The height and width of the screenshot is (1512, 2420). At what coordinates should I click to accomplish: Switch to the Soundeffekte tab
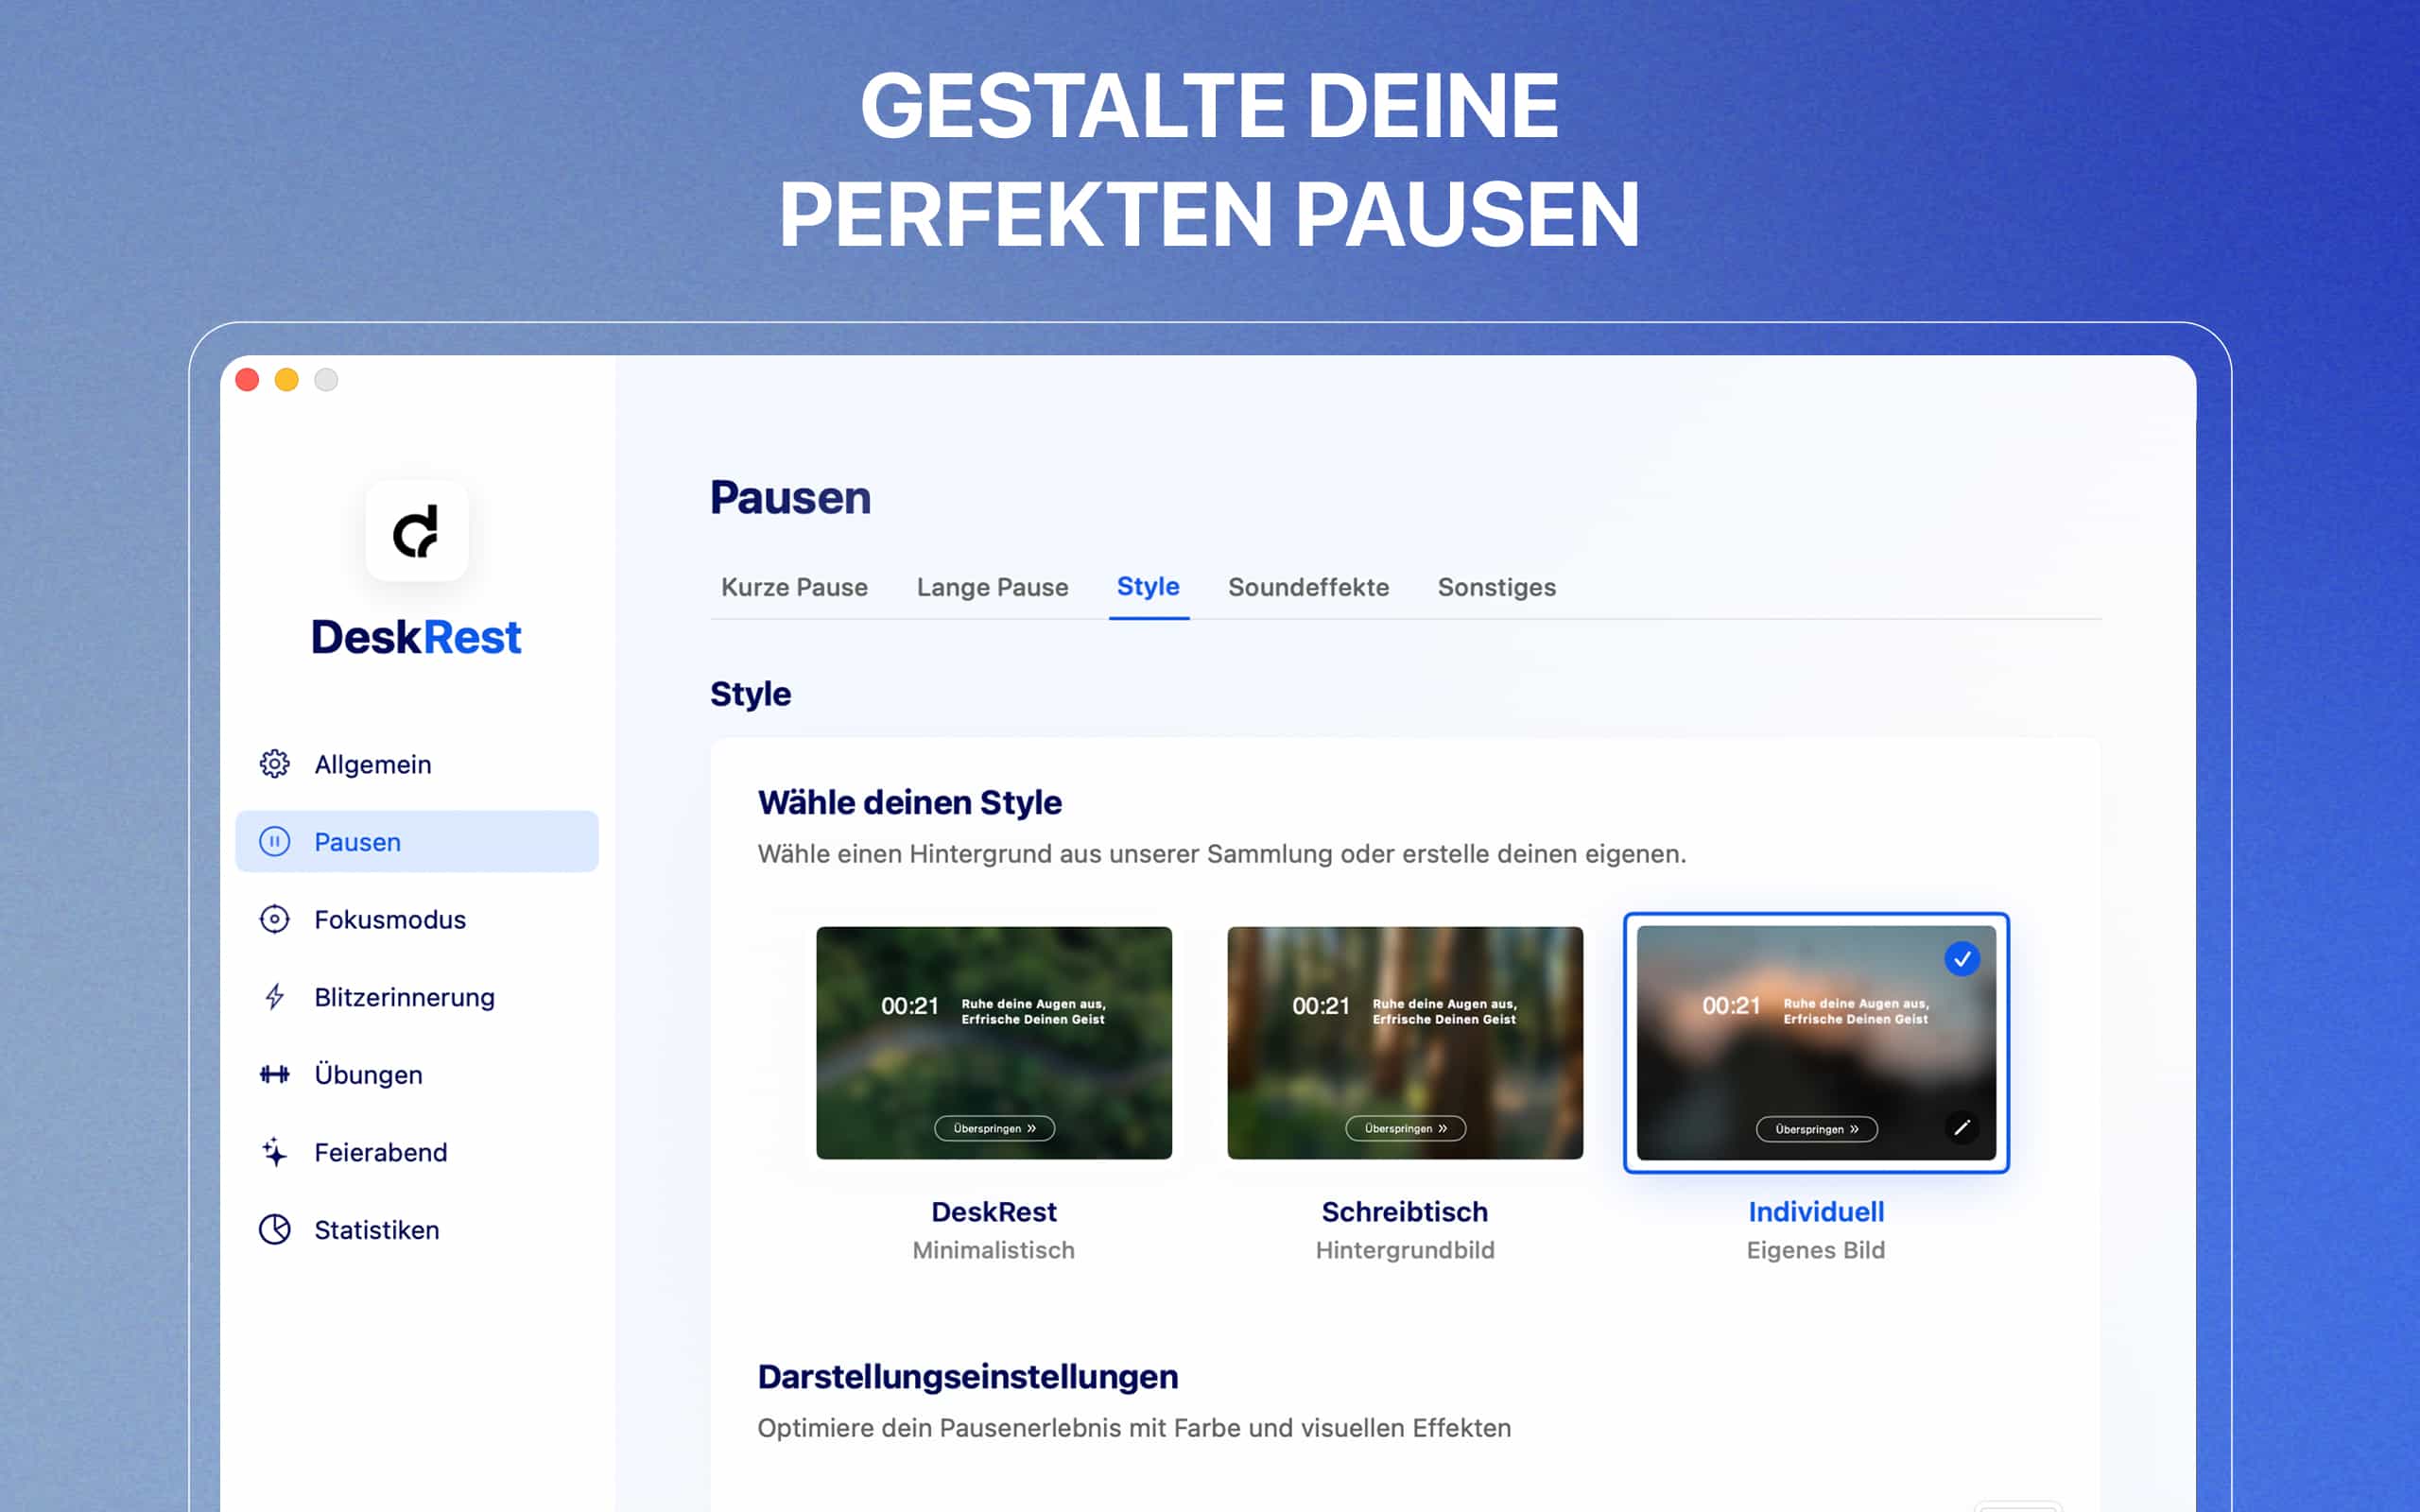1308,587
